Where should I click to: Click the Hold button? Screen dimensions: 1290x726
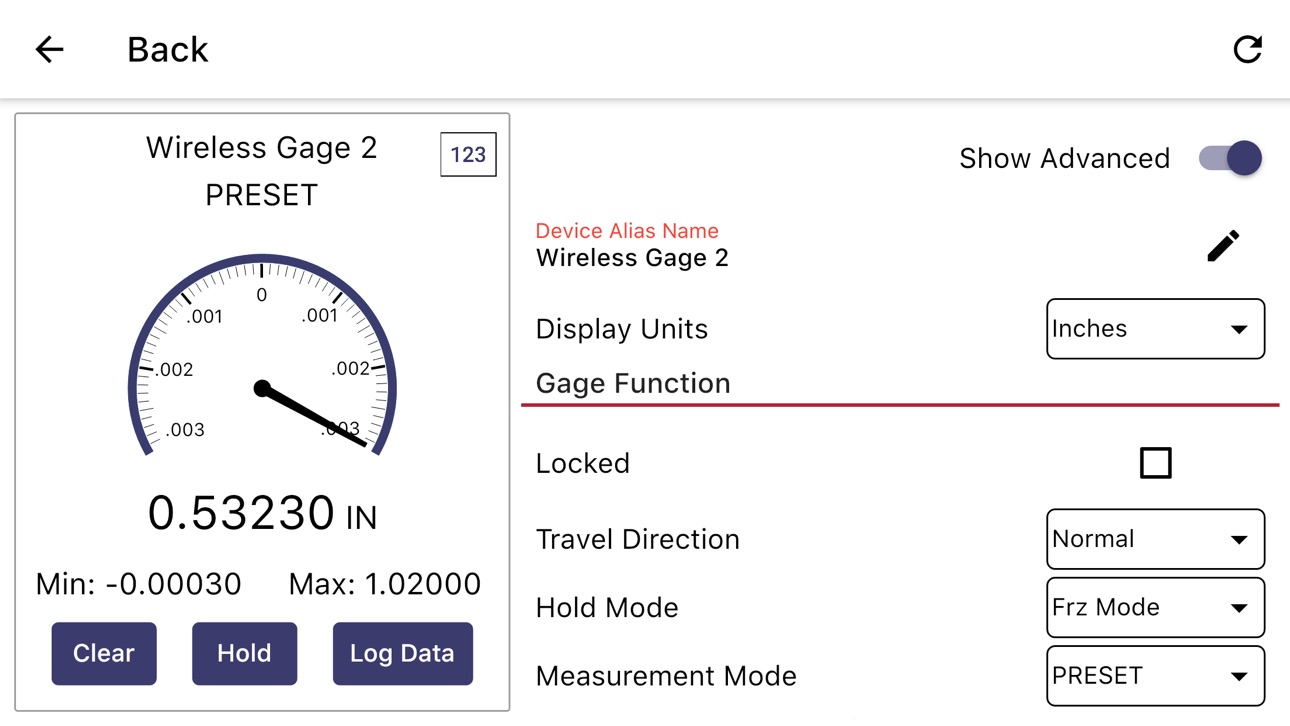[x=244, y=653]
